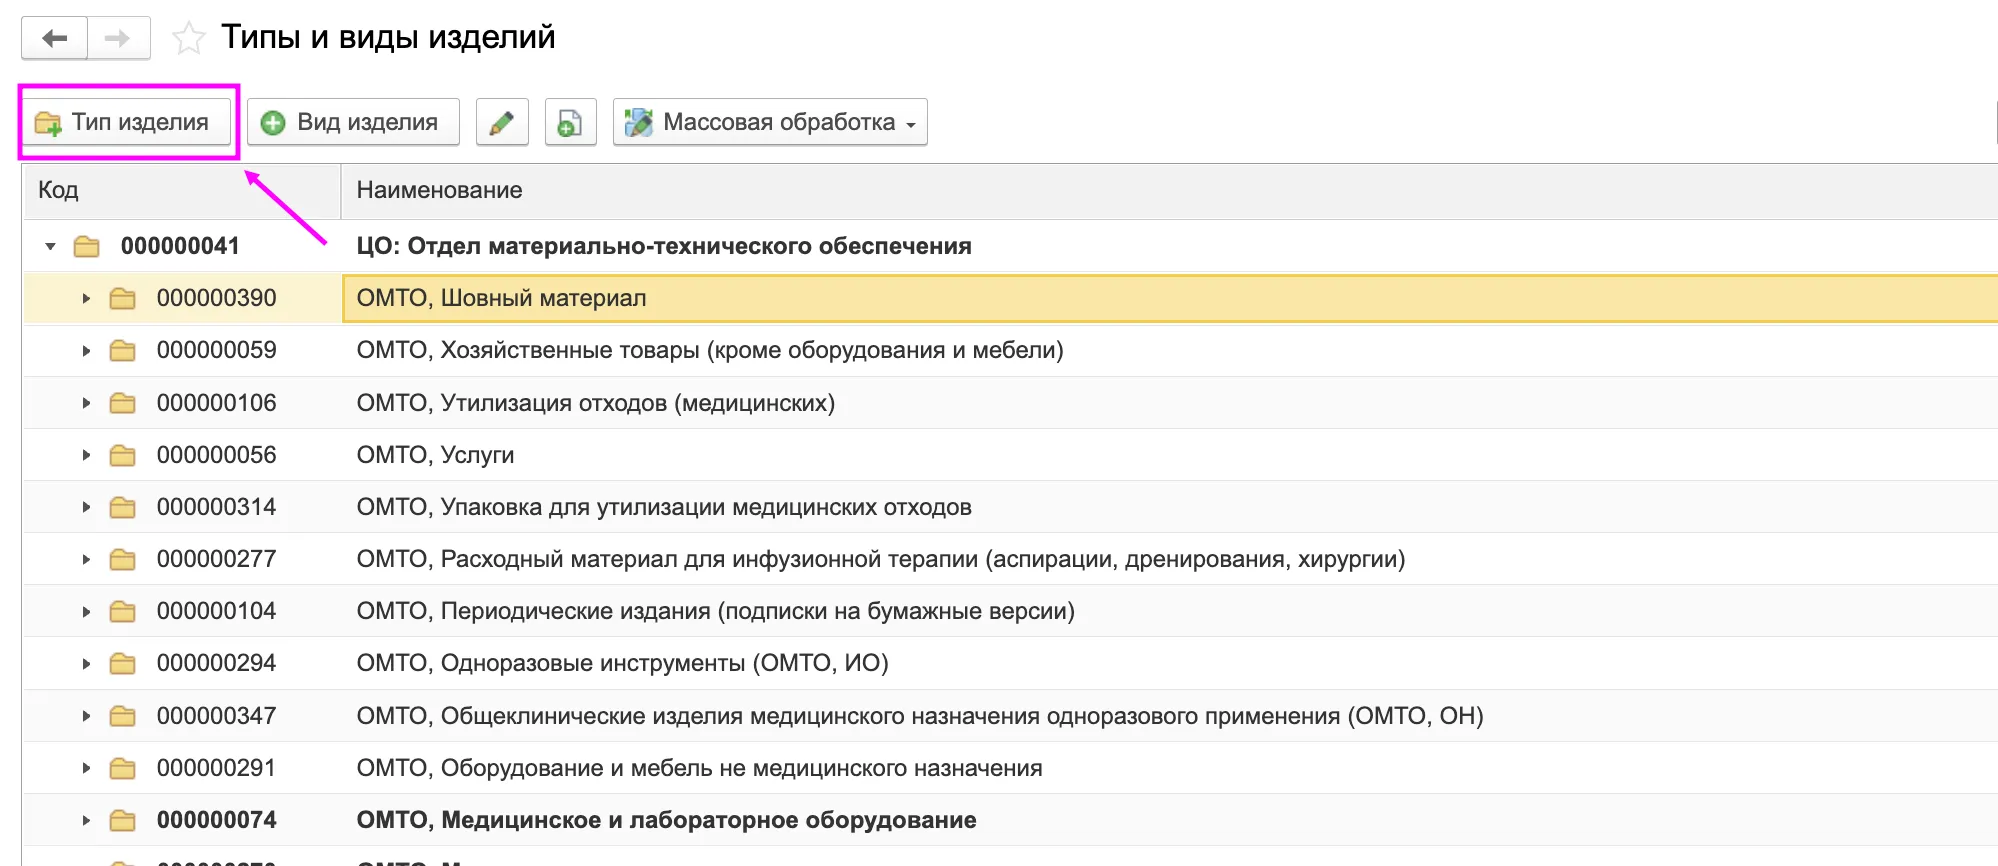Expand the 000000347 'Общеклинические изделия' group
The width and height of the screenshot is (1998, 866).
pos(86,716)
